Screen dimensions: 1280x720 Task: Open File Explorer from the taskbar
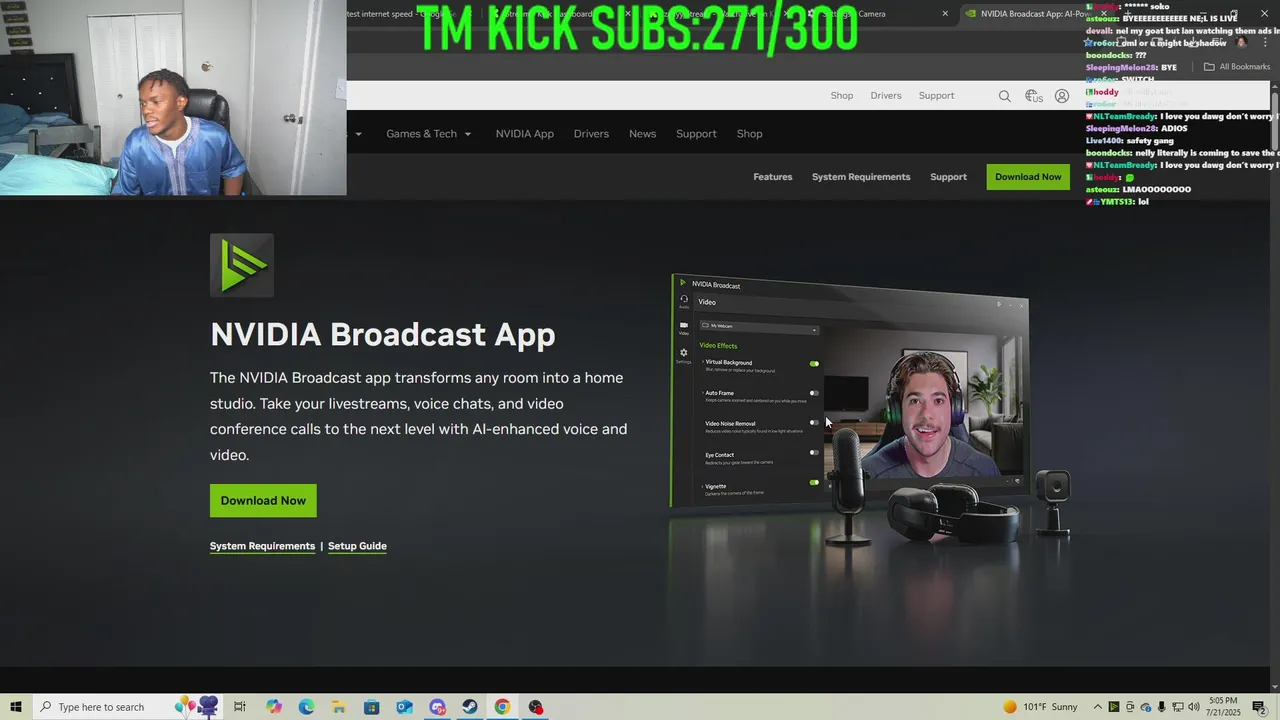coord(339,707)
